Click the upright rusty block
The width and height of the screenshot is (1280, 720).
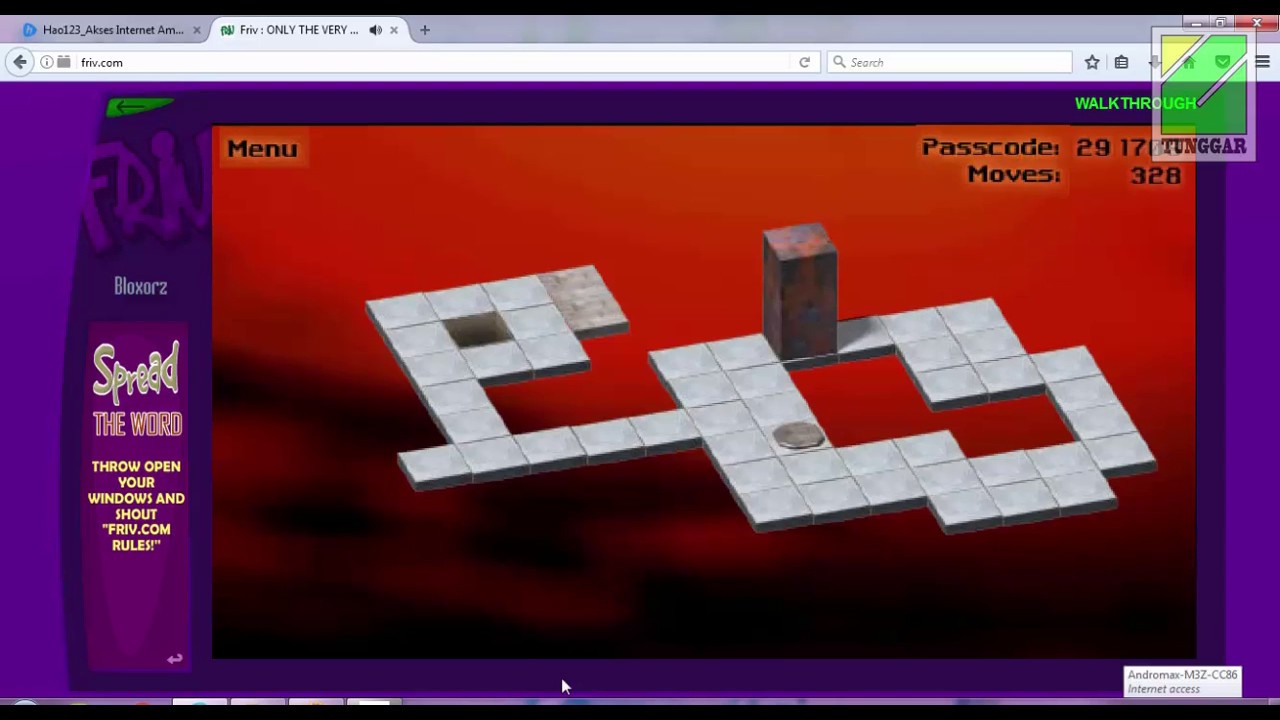800,290
